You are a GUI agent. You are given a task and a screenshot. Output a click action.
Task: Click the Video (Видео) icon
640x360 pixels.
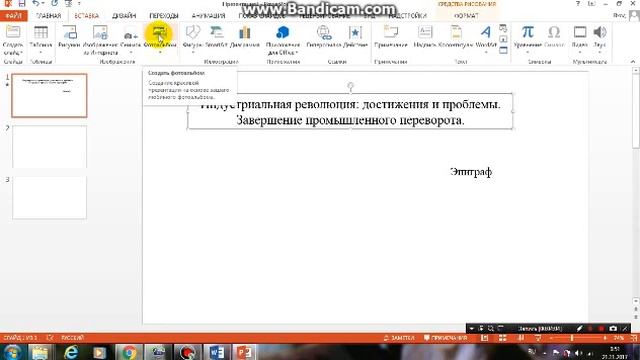580,32
